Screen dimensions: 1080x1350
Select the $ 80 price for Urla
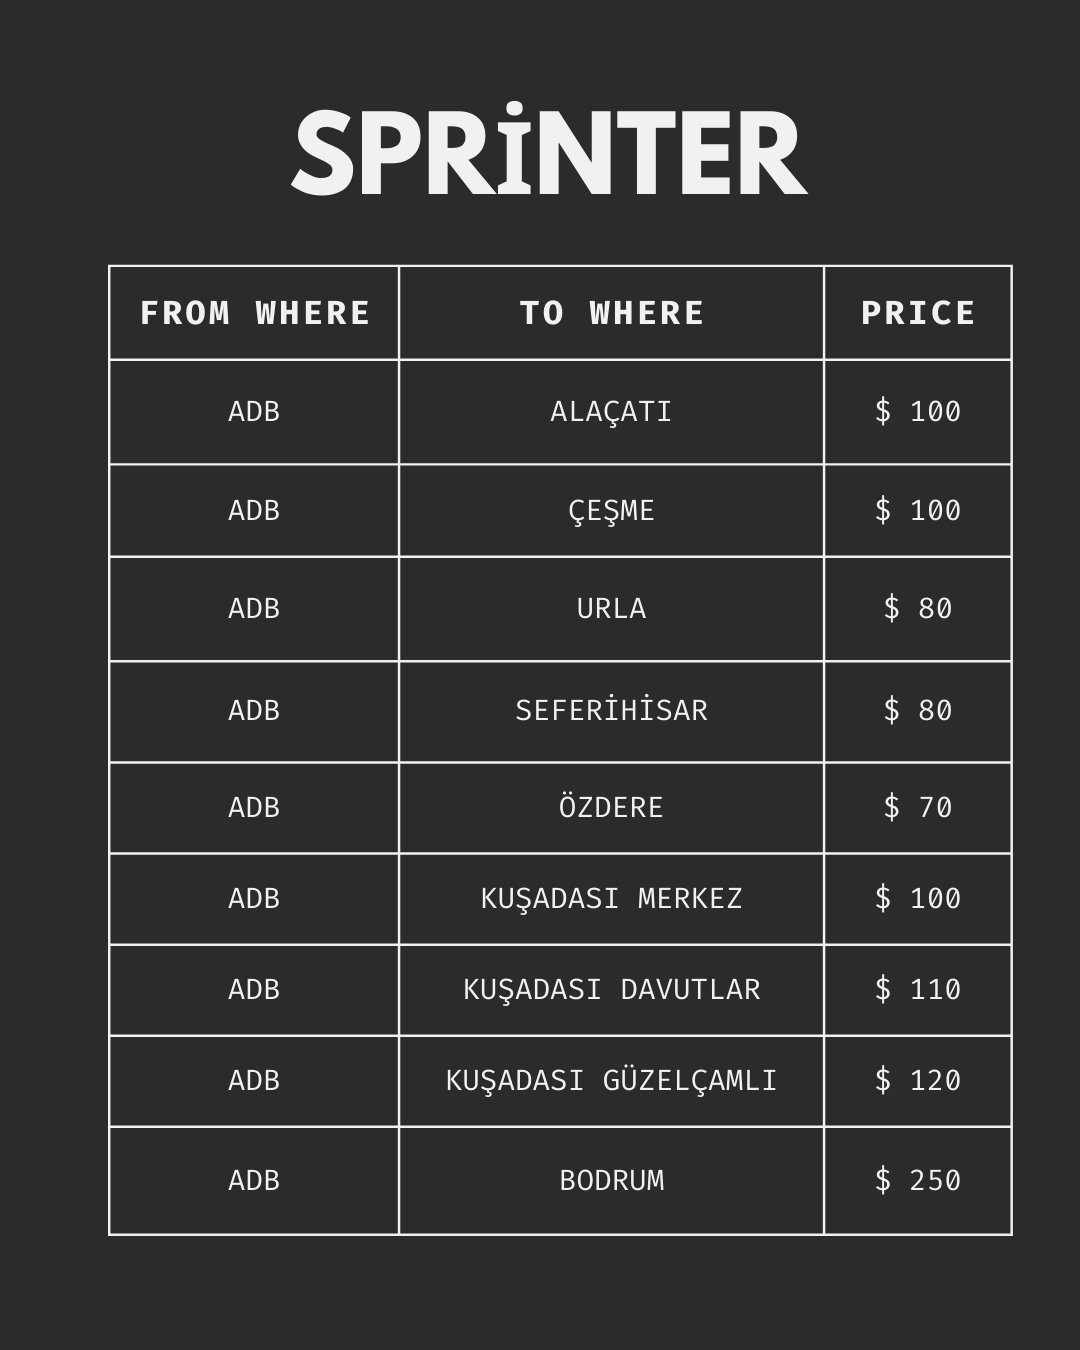pos(918,608)
